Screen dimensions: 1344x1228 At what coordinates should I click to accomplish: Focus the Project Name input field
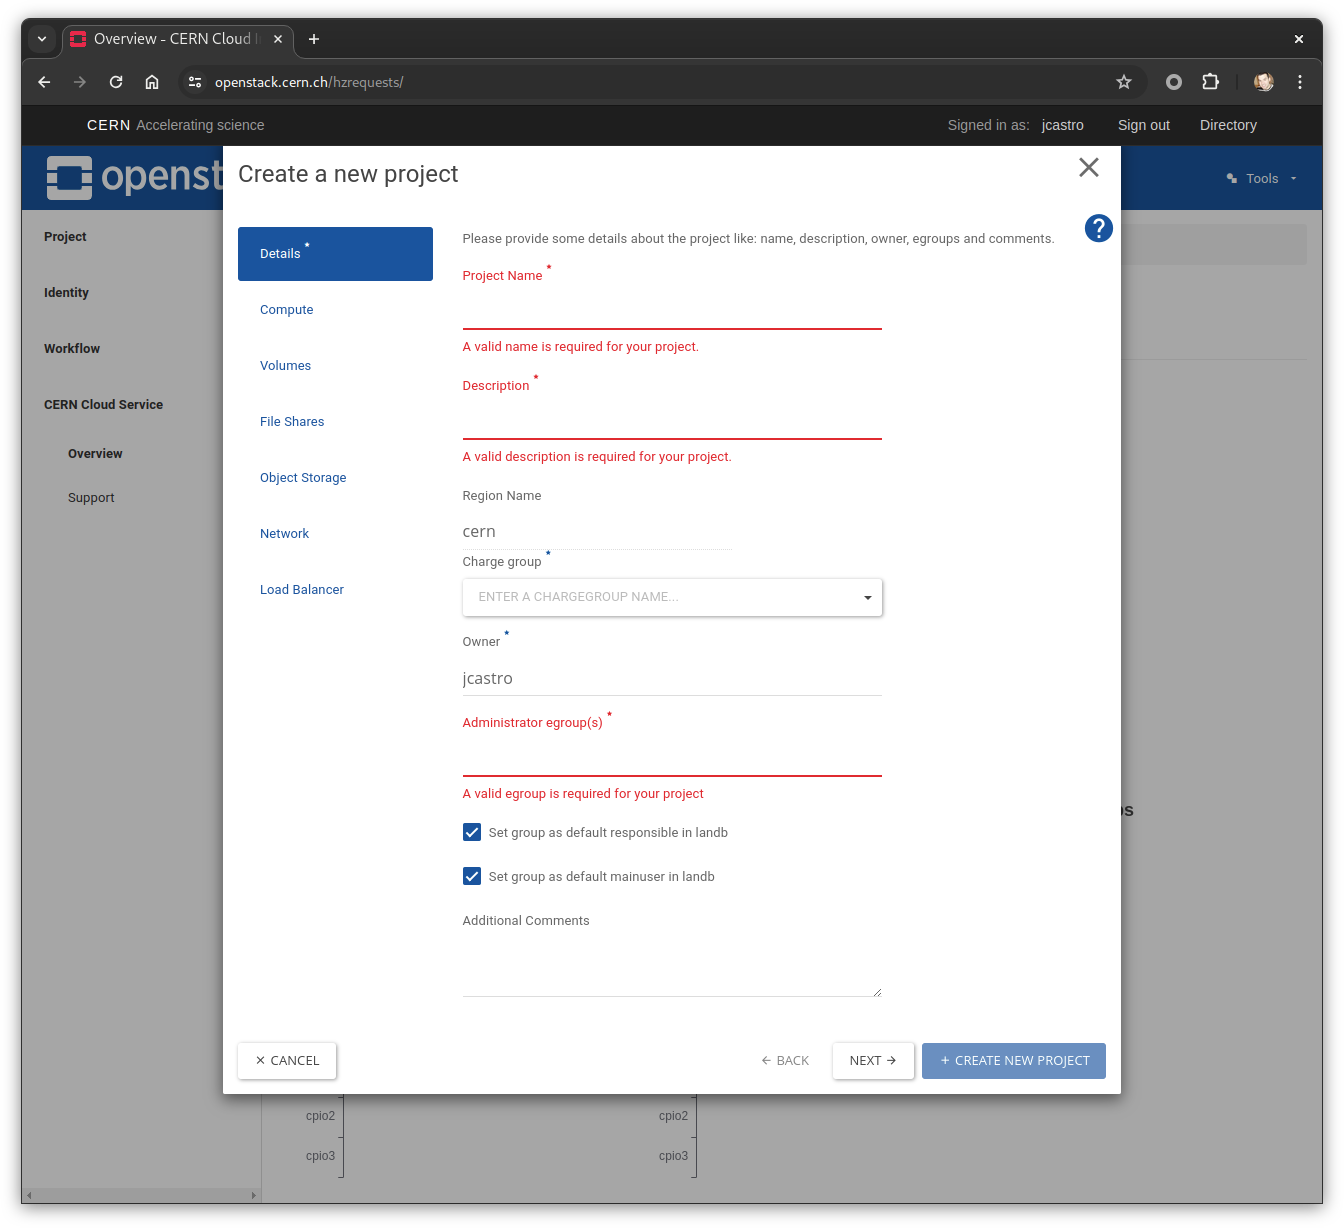coord(672,312)
